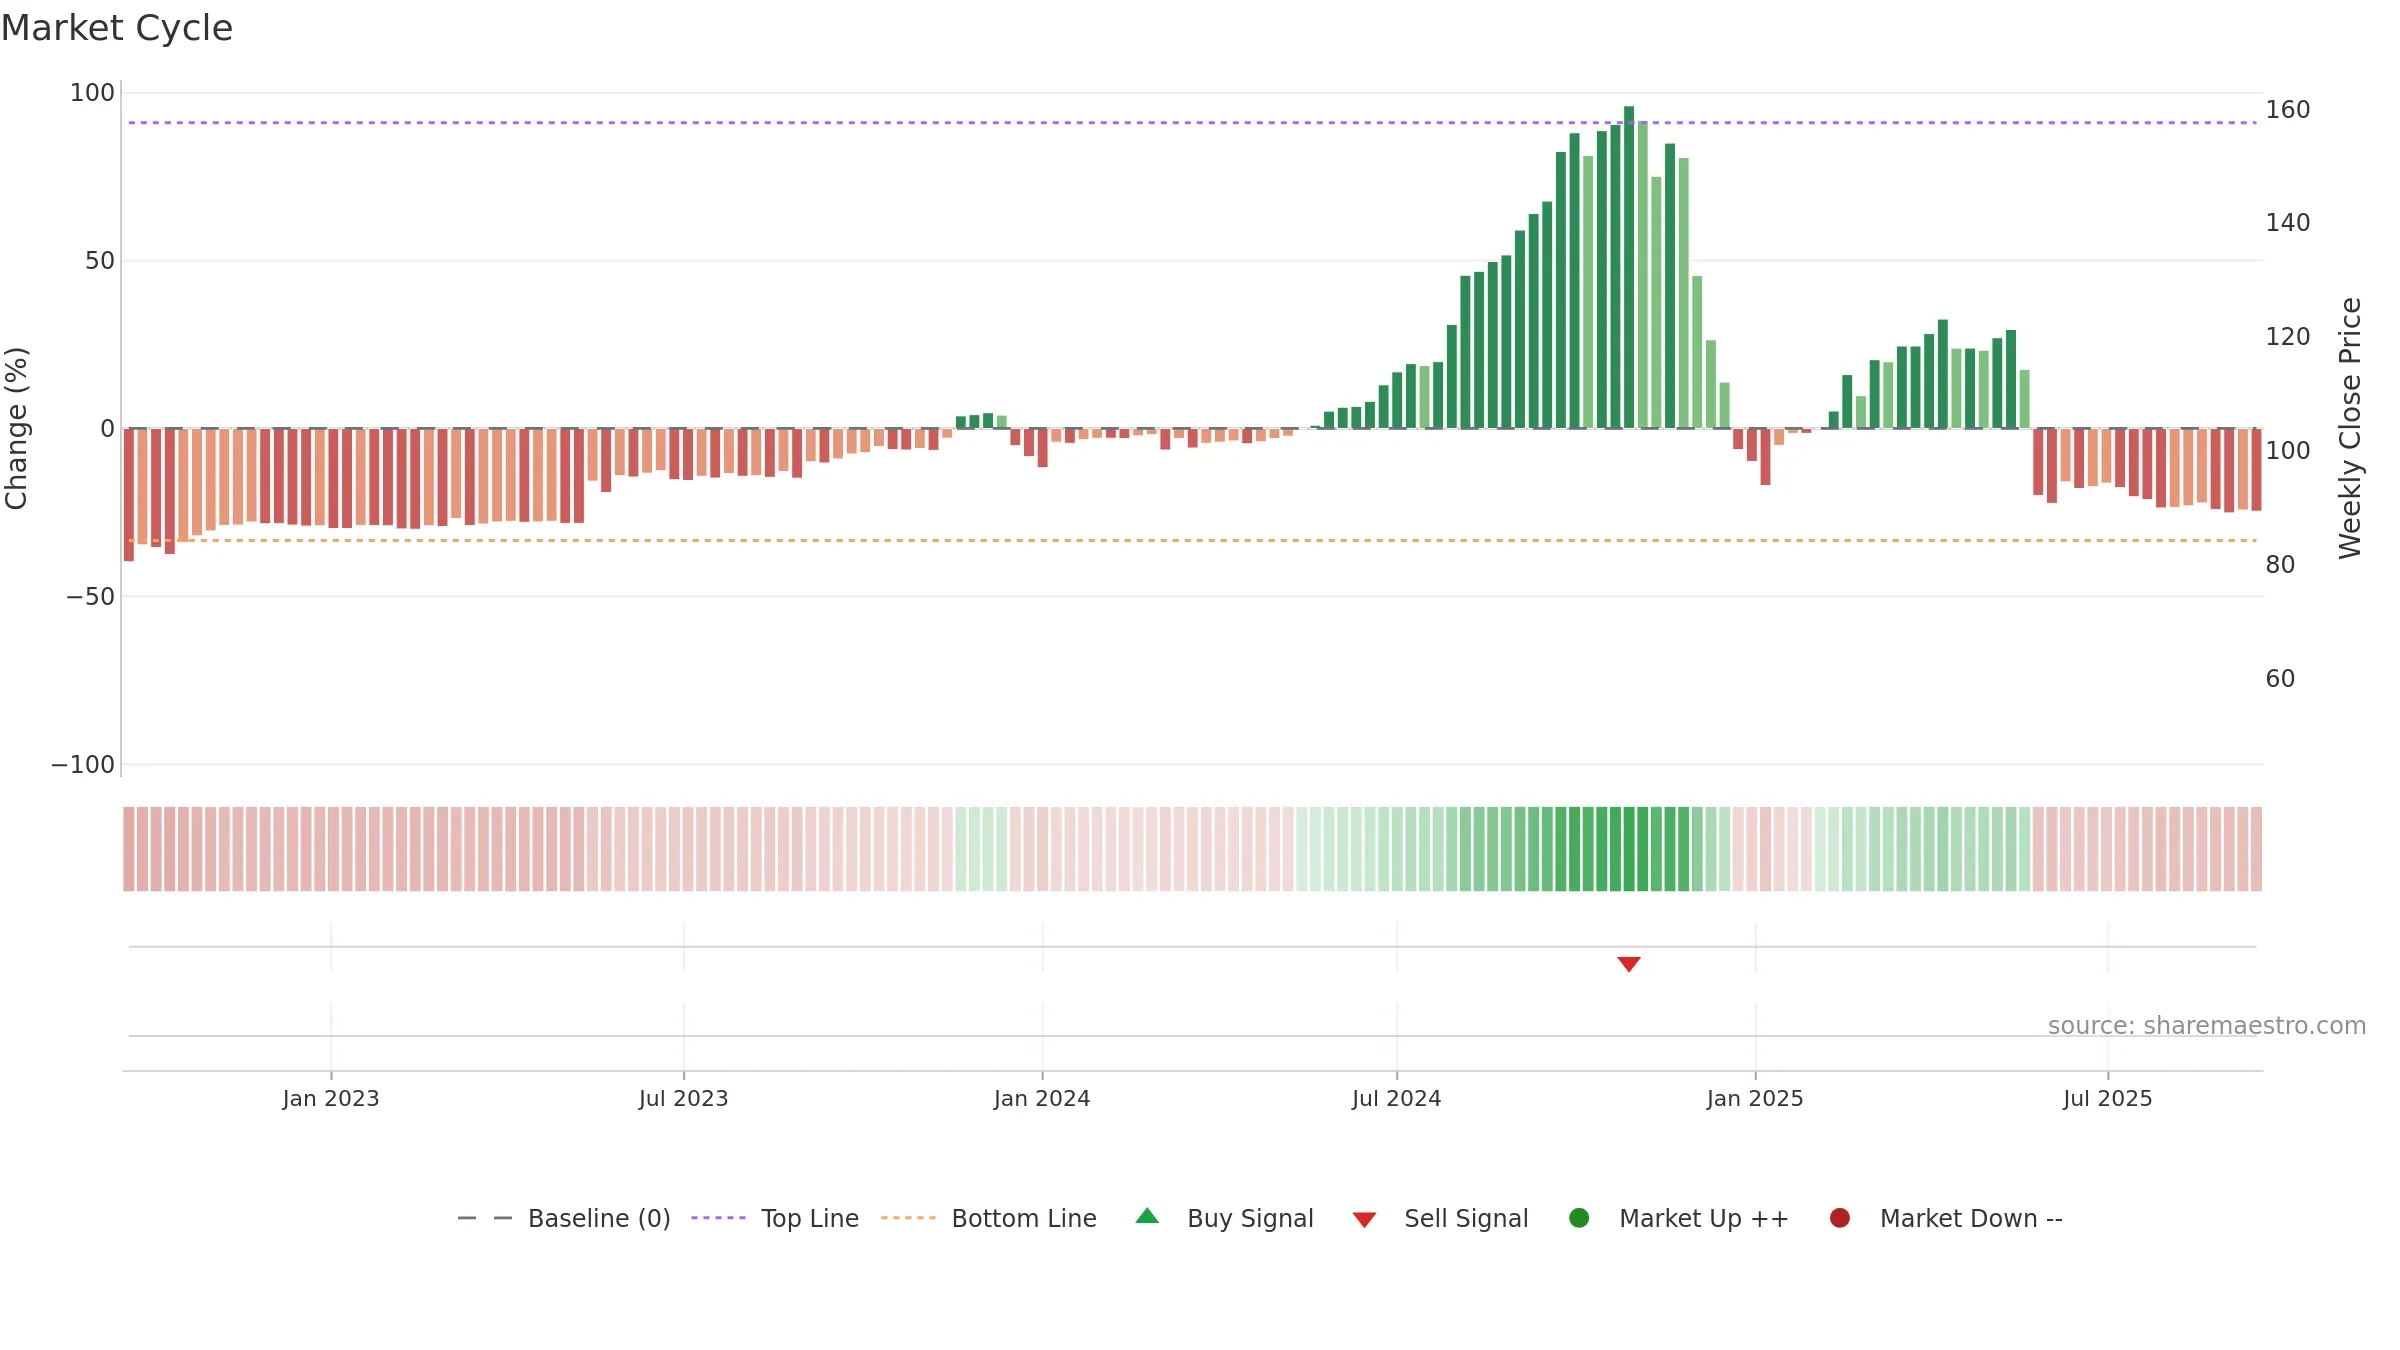Click the Market Cycle chart title
Viewport: 2400px width, 1350px height.
[x=117, y=28]
